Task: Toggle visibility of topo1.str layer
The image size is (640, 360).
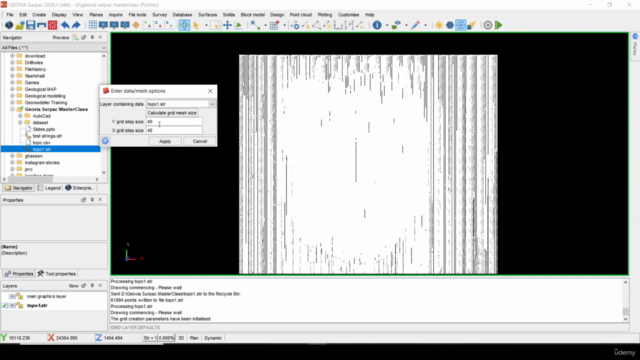Action: pyautogui.click(x=12, y=305)
